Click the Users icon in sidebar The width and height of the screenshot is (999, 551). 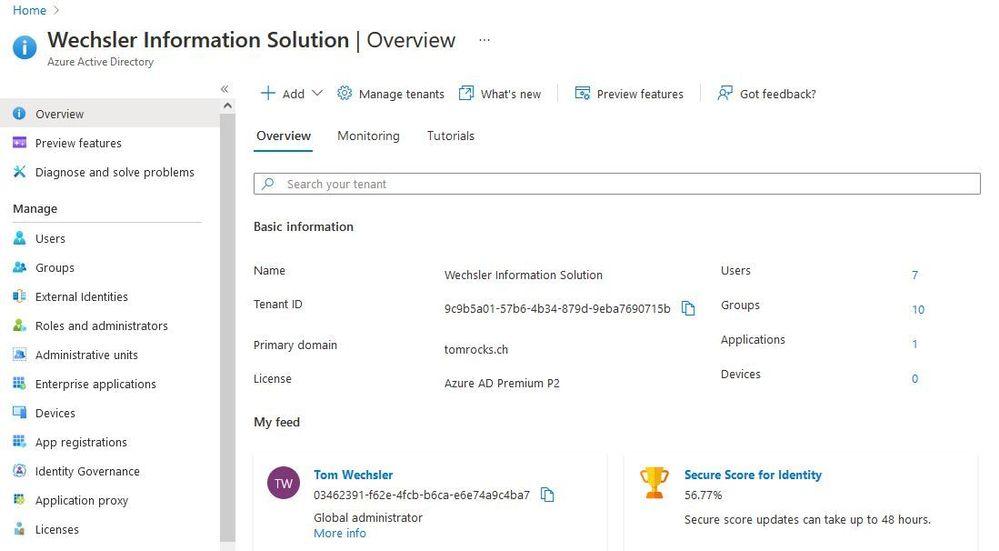(19, 239)
